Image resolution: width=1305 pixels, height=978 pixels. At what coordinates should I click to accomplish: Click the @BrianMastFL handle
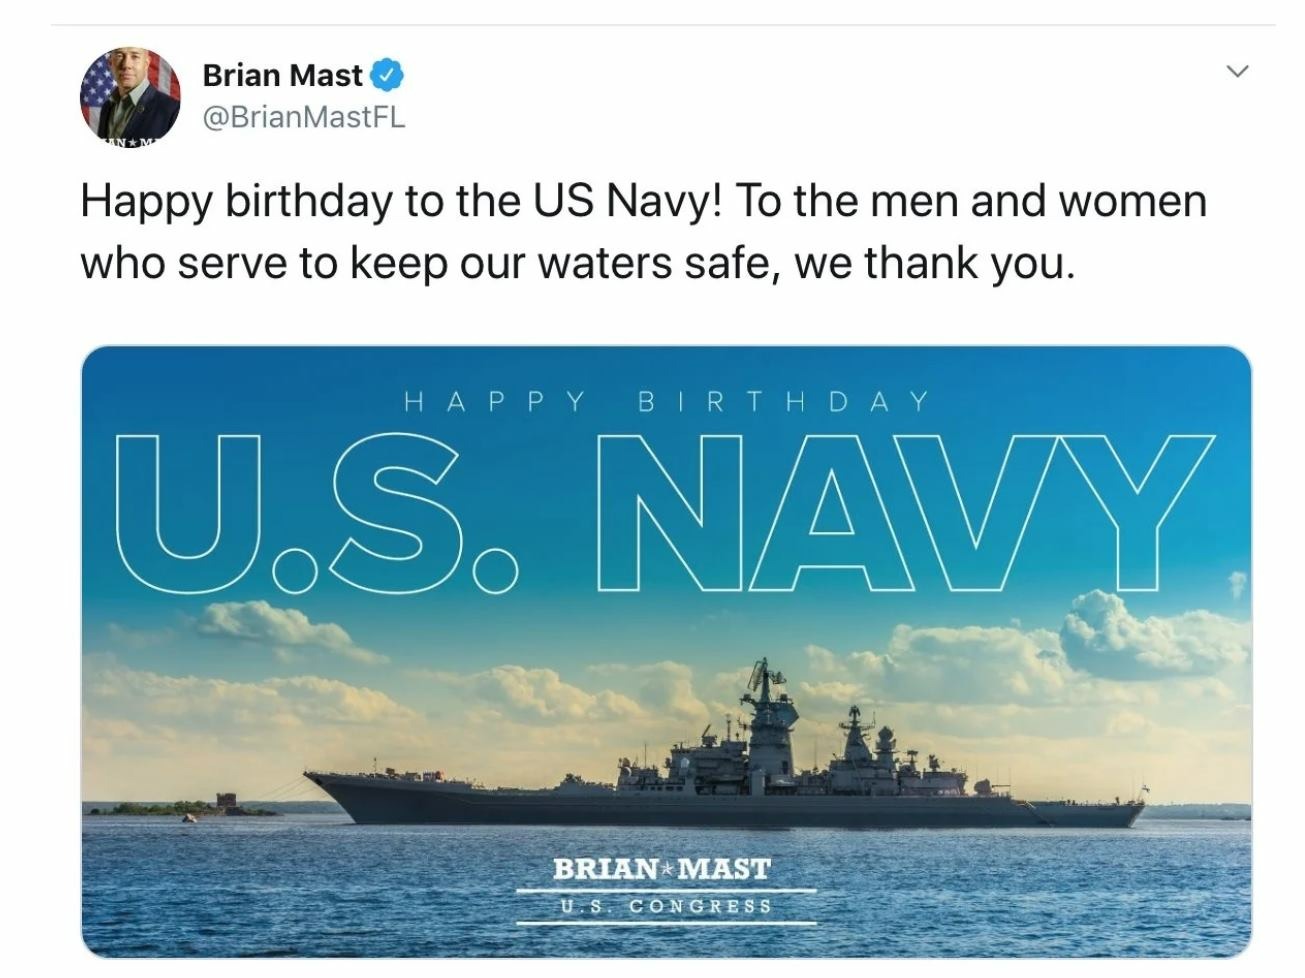(303, 117)
